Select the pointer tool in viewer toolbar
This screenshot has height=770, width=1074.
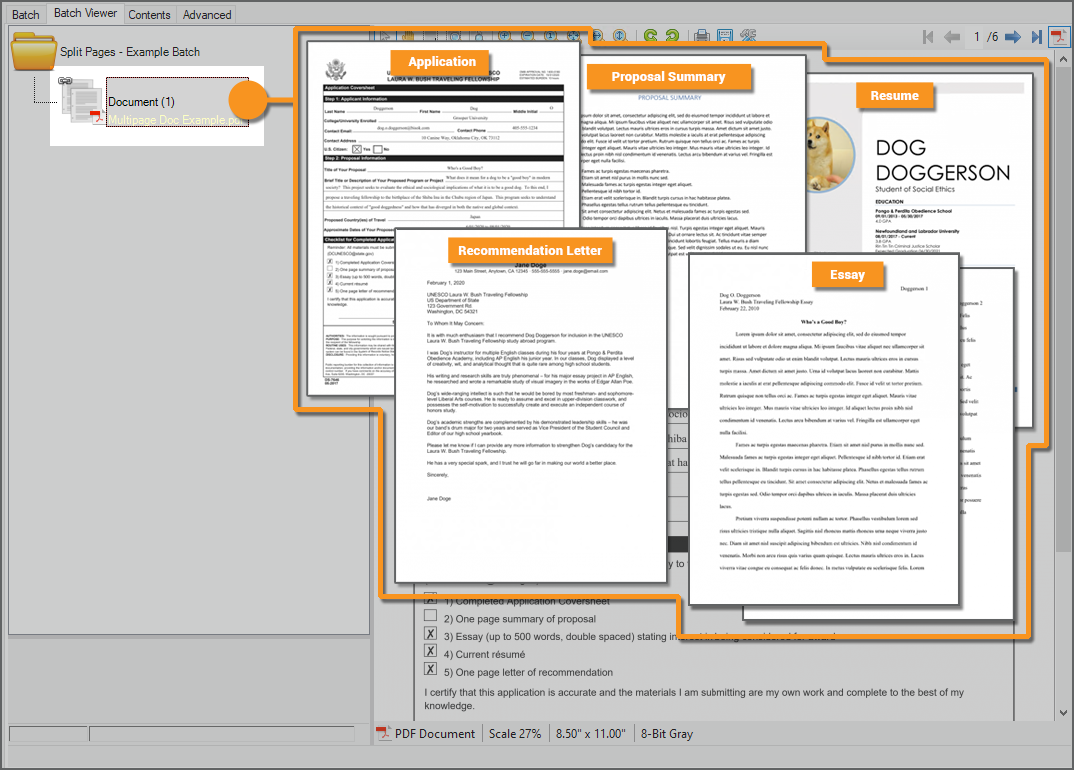click(x=385, y=36)
